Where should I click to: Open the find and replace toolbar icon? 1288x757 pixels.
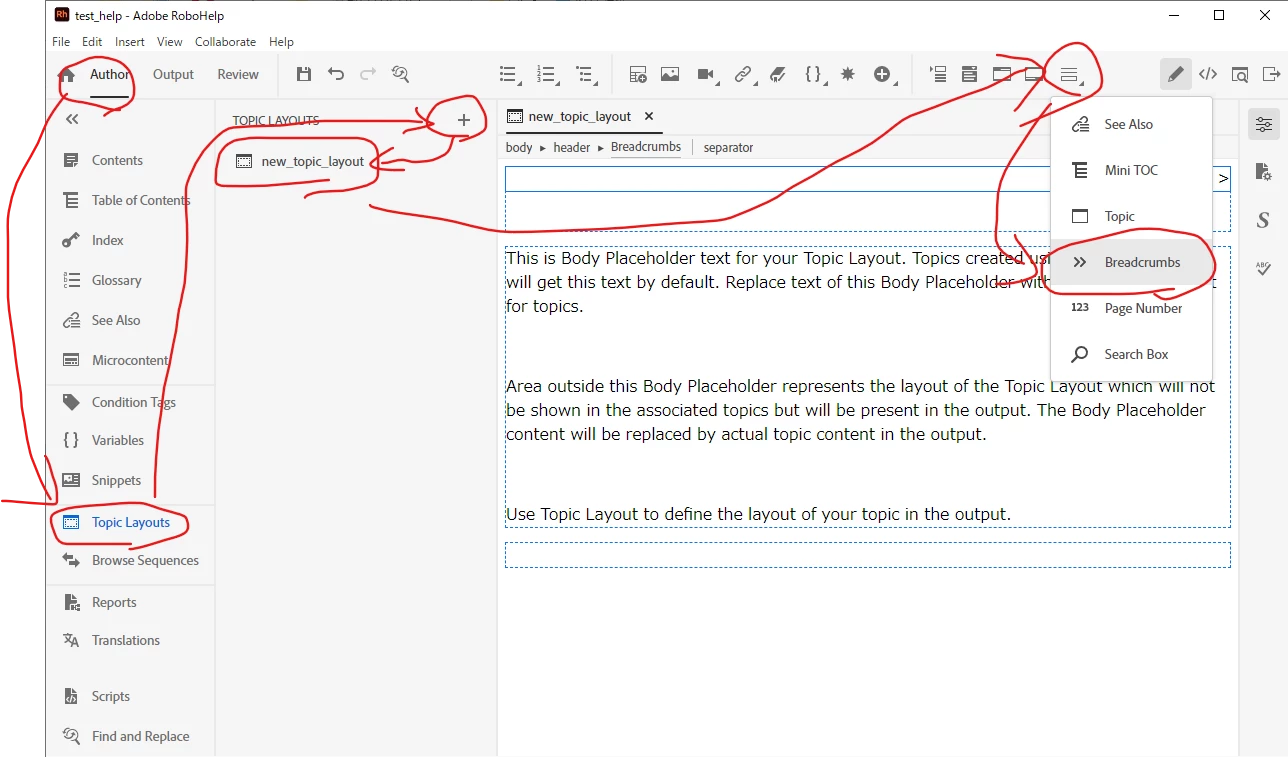tap(401, 74)
